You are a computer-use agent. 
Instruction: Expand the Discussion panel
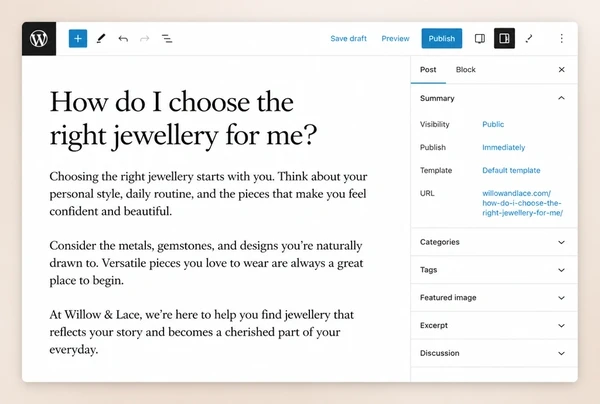coord(494,353)
